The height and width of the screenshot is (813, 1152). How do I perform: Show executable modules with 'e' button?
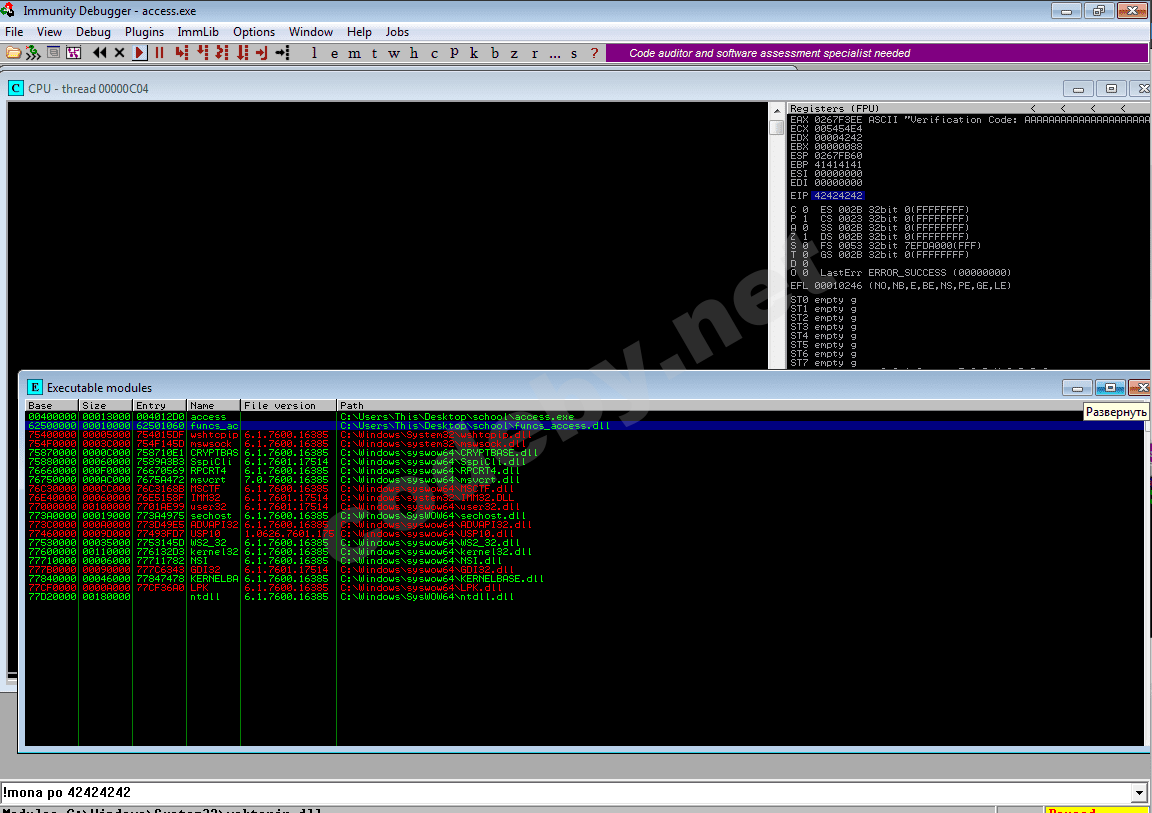tap(334, 53)
